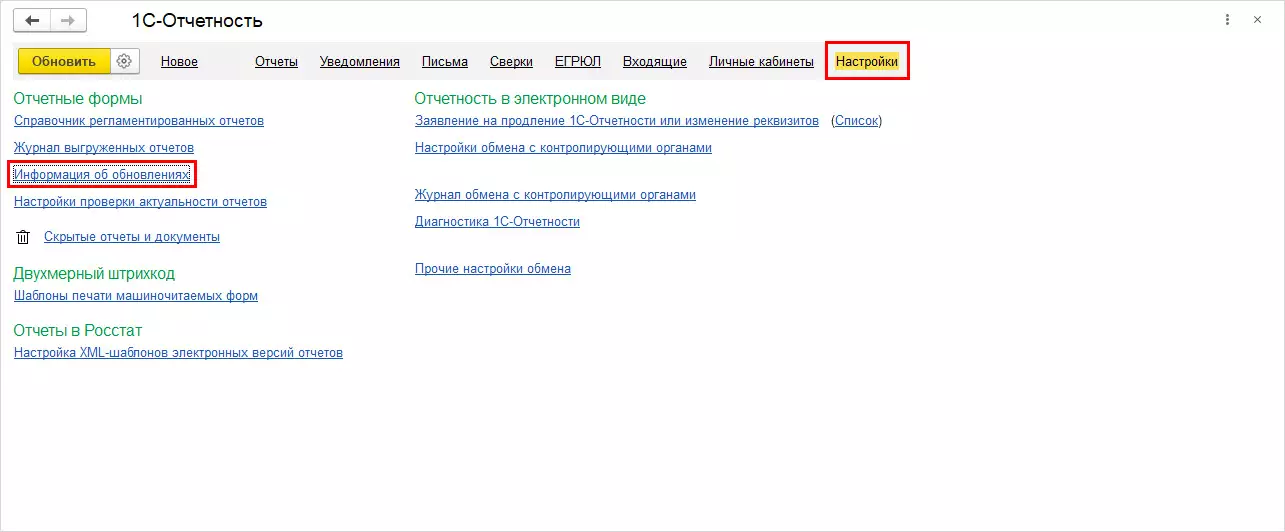
Task: Click the 1С-Отчетность window title
Action: tap(197, 21)
